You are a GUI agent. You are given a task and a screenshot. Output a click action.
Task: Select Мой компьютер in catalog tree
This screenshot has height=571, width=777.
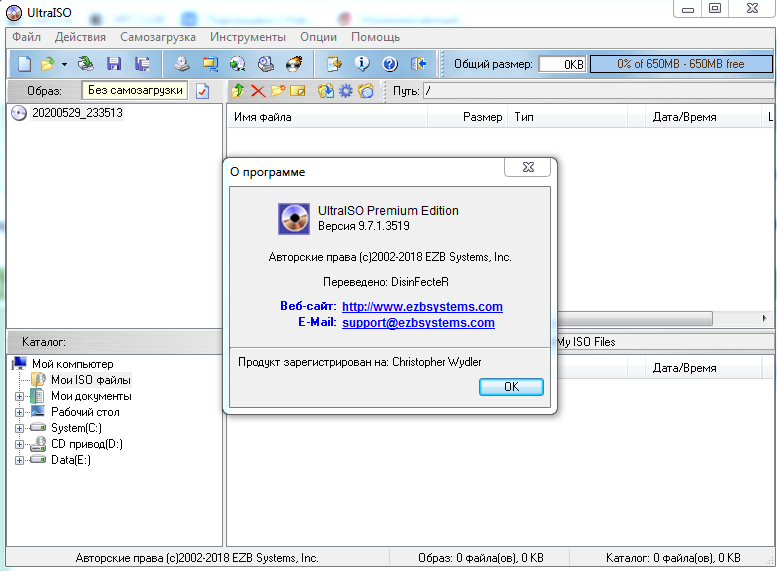72,364
